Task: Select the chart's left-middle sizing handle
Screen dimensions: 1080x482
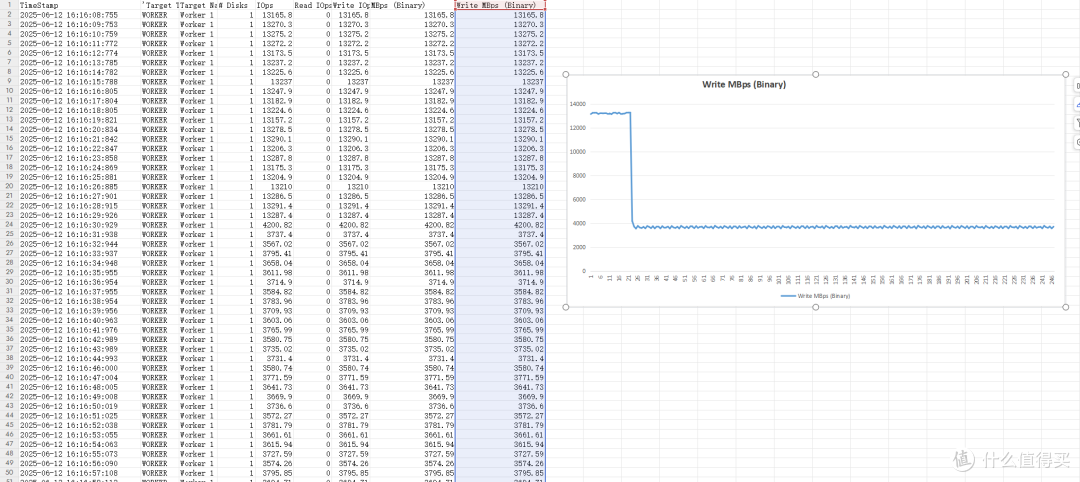Action: click(x=565, y=191)
